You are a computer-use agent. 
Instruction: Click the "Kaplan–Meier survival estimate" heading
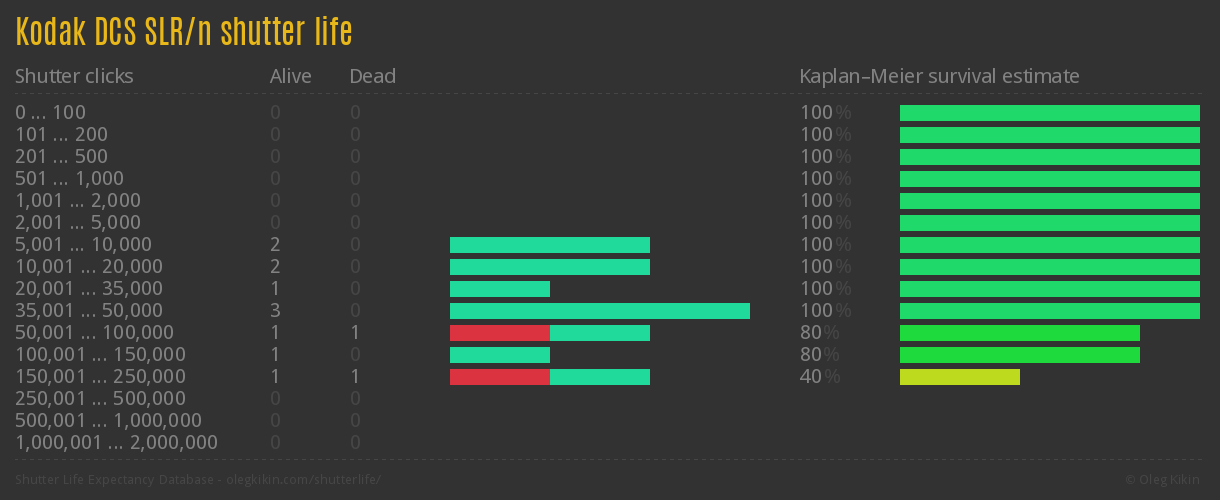point(939,76)
